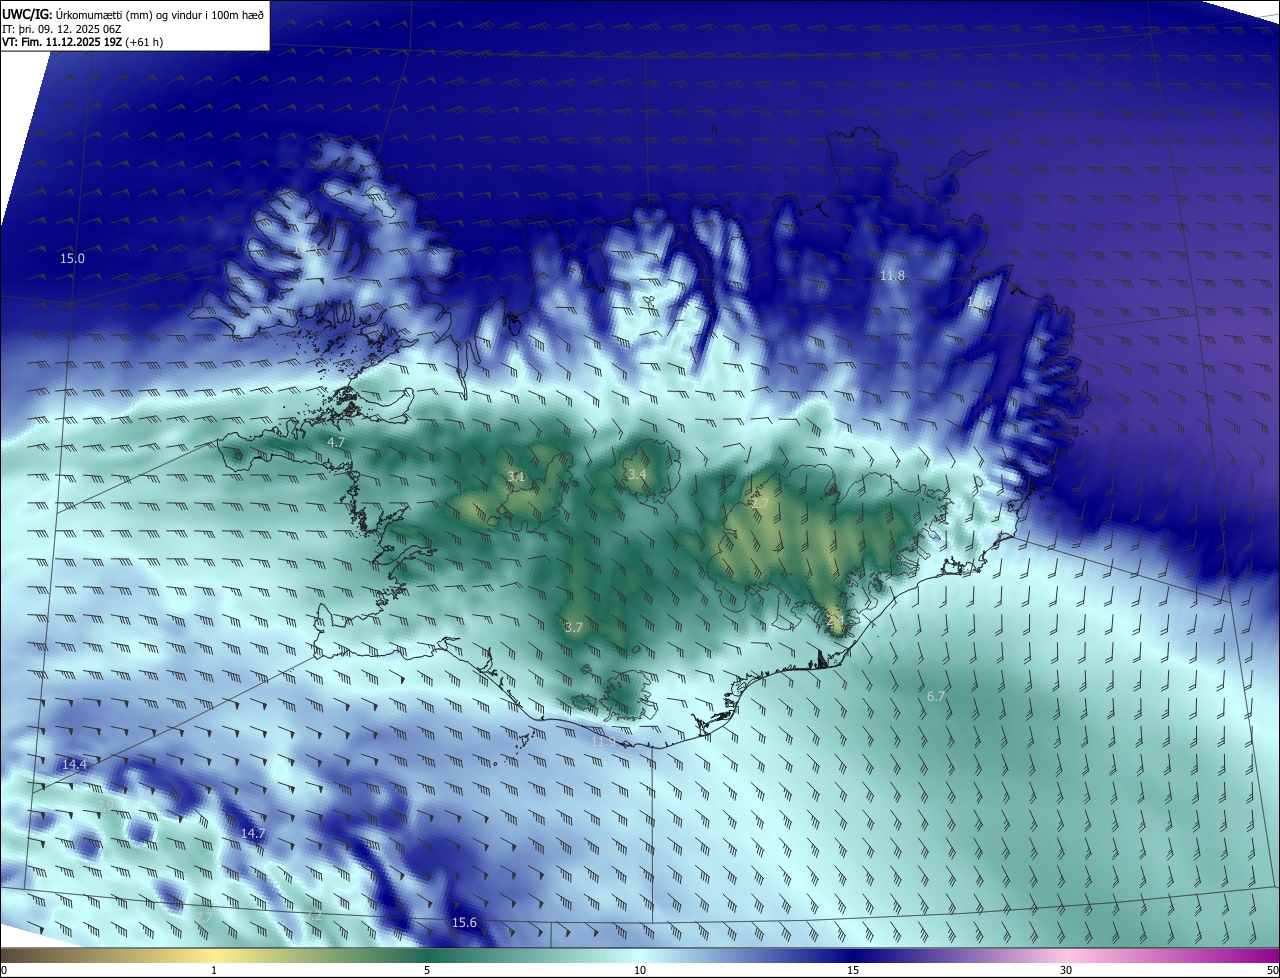Select the 11.8 value label
This screenshot has width=1280, height=978.
tap(892, 275)
